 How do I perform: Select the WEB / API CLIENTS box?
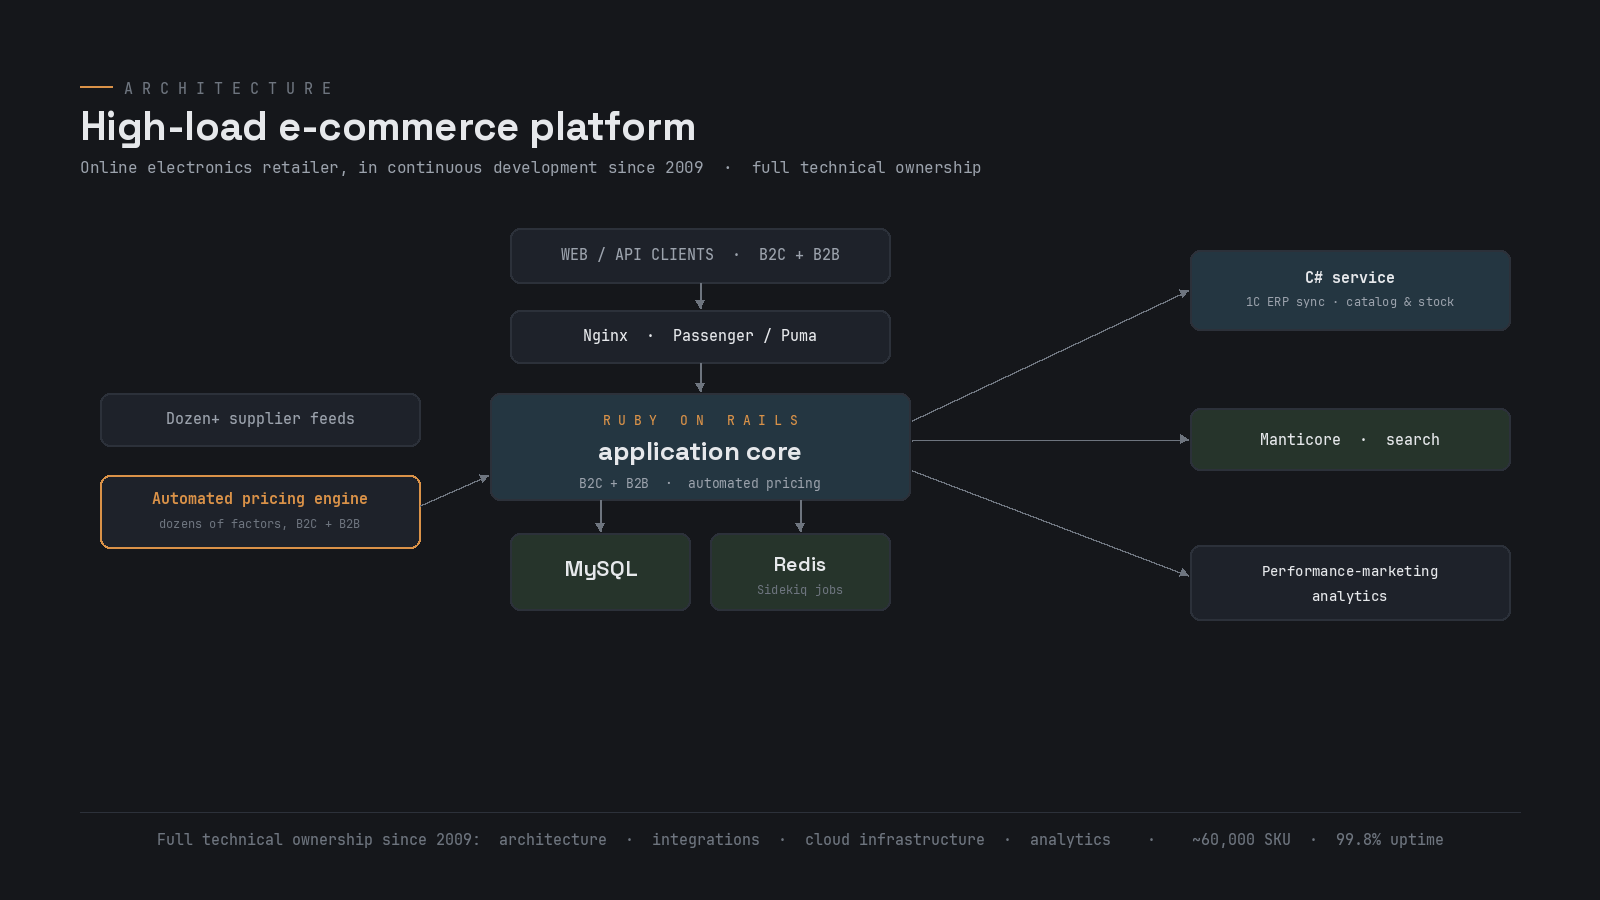pos(700,256)
